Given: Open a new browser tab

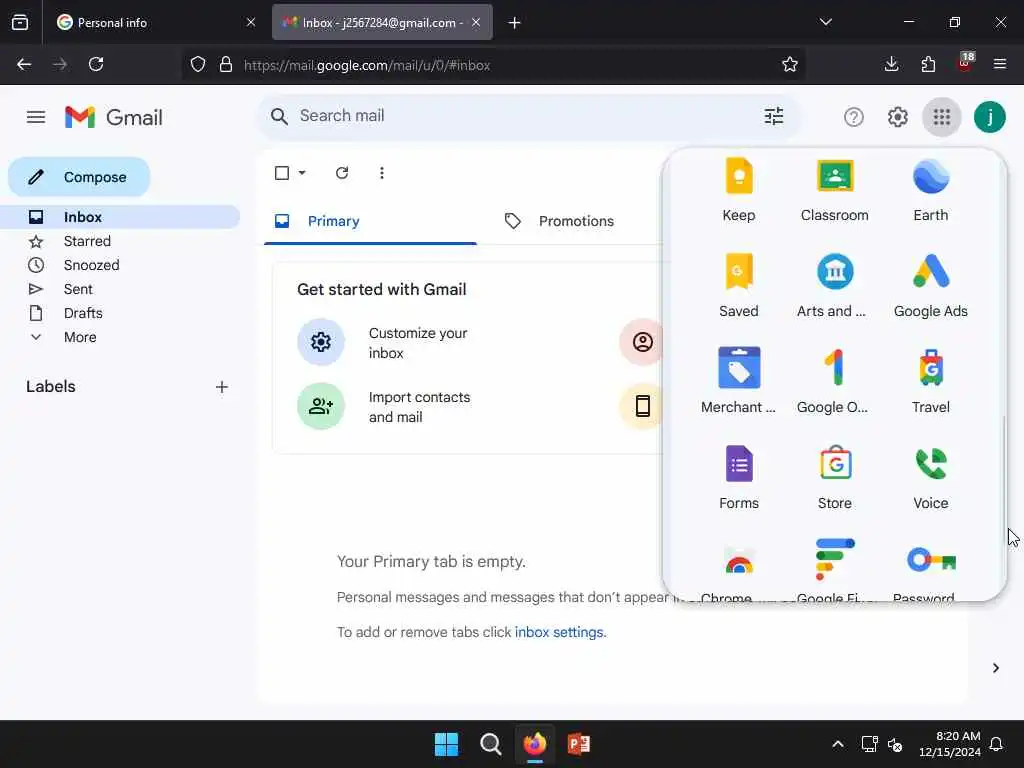Looking at the screenshot, I should (x=514, y=22).
